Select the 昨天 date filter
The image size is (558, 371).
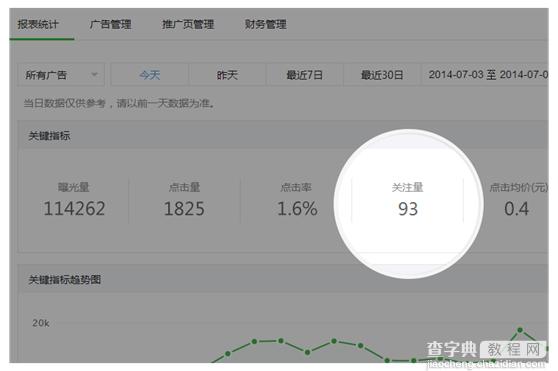tap(227, 75)
